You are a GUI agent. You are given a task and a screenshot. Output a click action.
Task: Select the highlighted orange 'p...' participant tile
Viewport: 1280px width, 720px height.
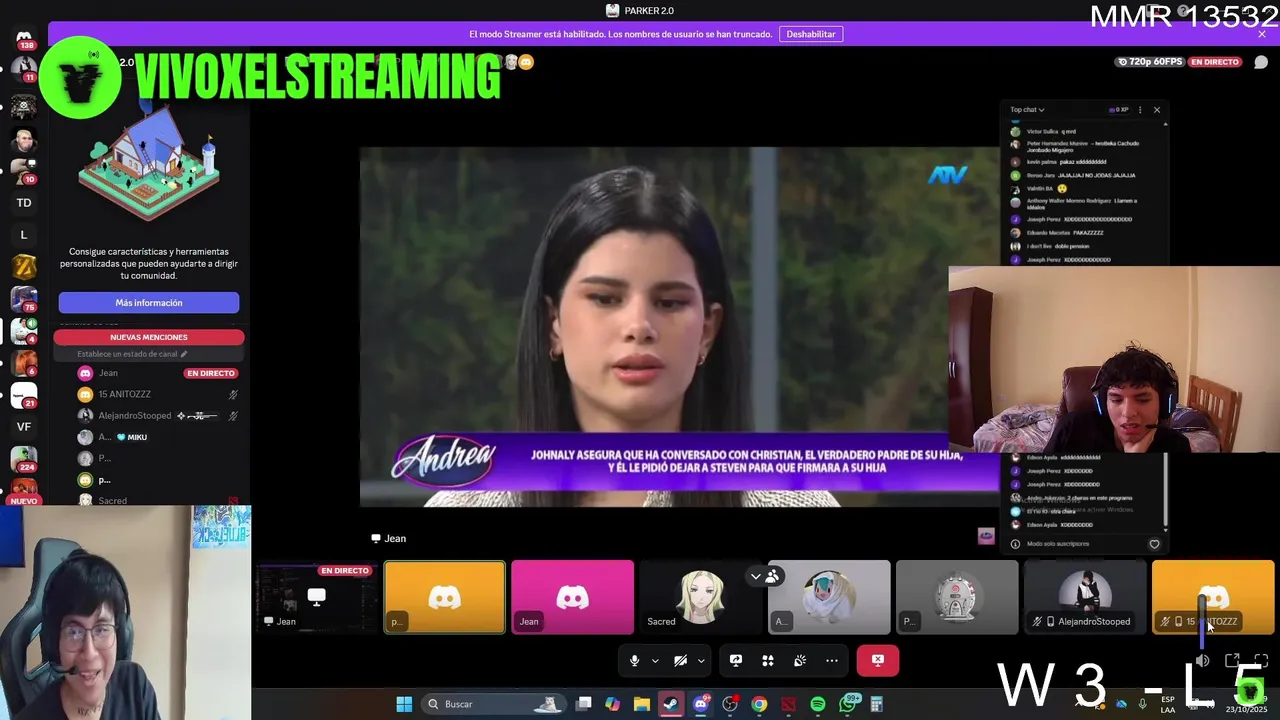click(x=445, y=597)
